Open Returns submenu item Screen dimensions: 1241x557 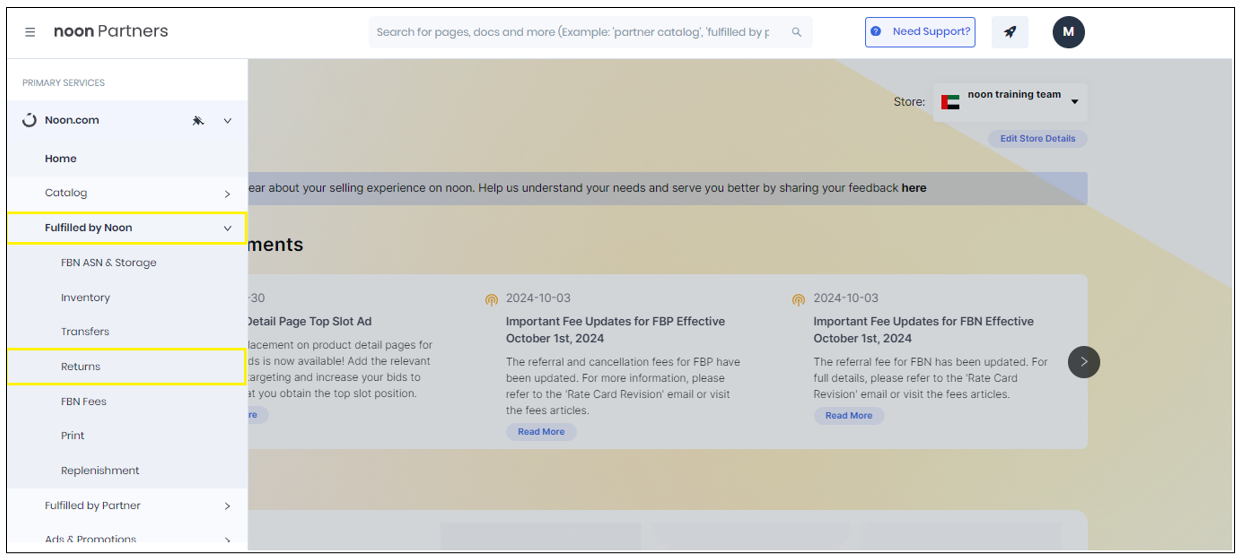click(80, 367)
